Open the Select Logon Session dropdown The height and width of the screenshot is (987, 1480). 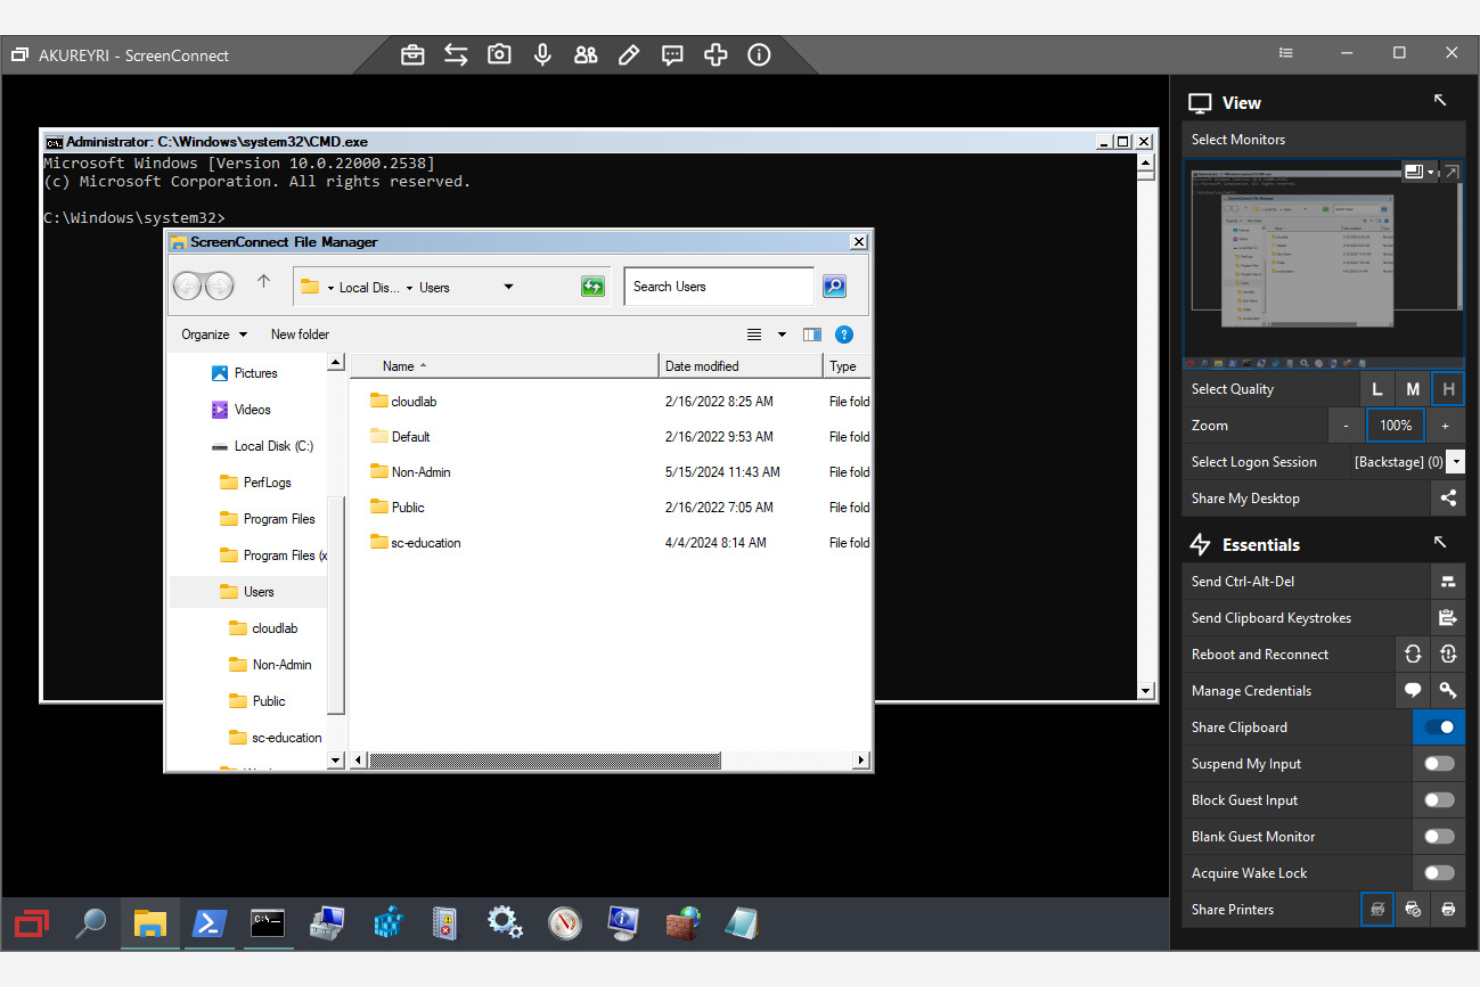pyautogui.click(x=1456, y=461)
